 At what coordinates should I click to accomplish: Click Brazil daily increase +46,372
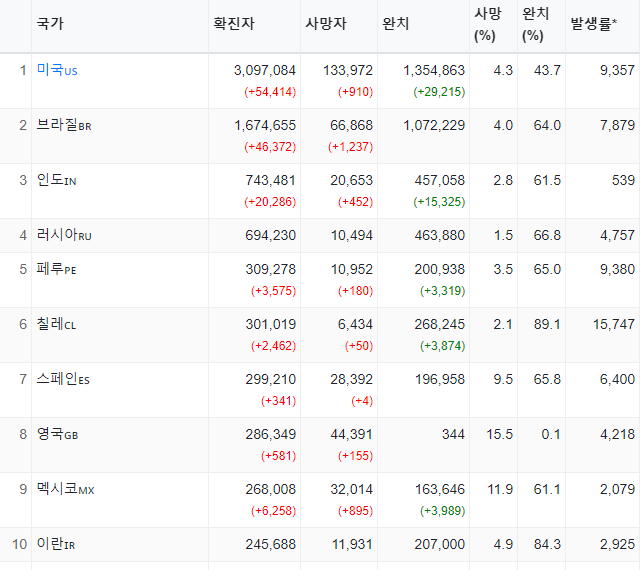[270, 147]
